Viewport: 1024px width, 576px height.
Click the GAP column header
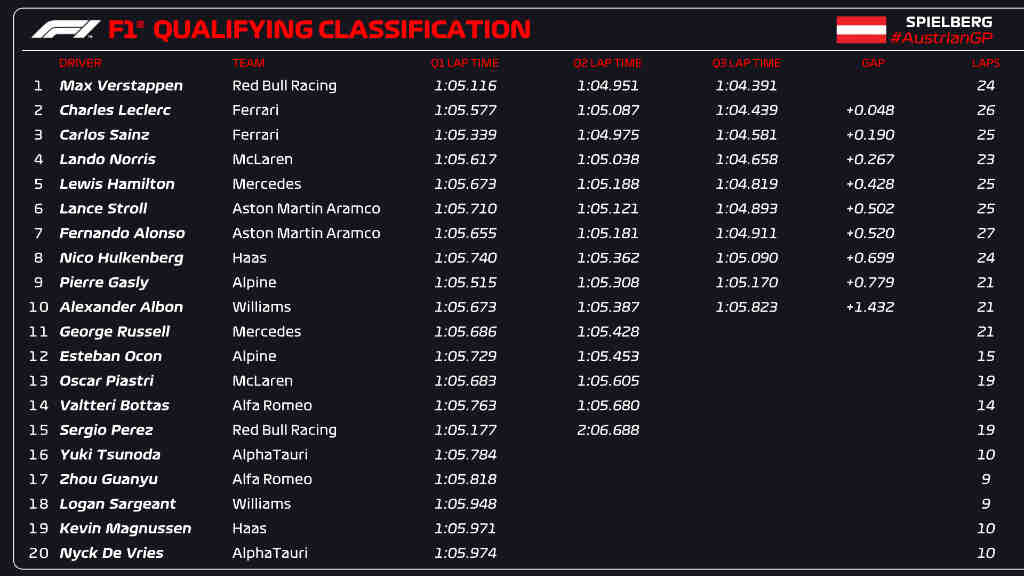click(x=872, y=63)
